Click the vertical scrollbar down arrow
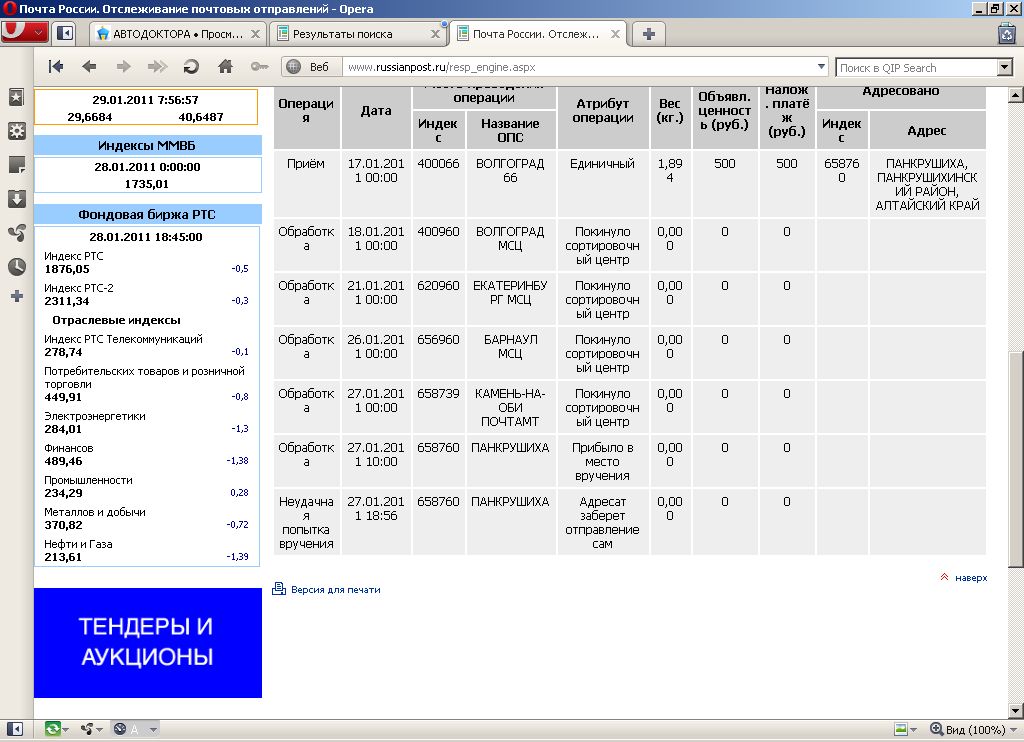Viewport: 1024px width, 742px height. tap(1015, 711)
